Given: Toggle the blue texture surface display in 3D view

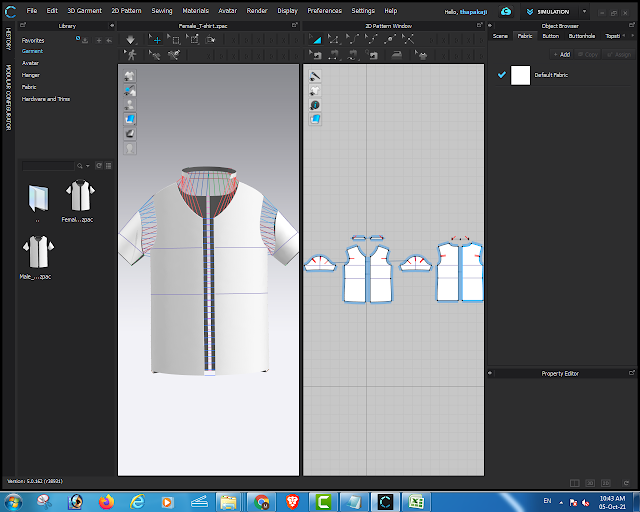Looking at the screenshot, I should [x=130, y=119].
